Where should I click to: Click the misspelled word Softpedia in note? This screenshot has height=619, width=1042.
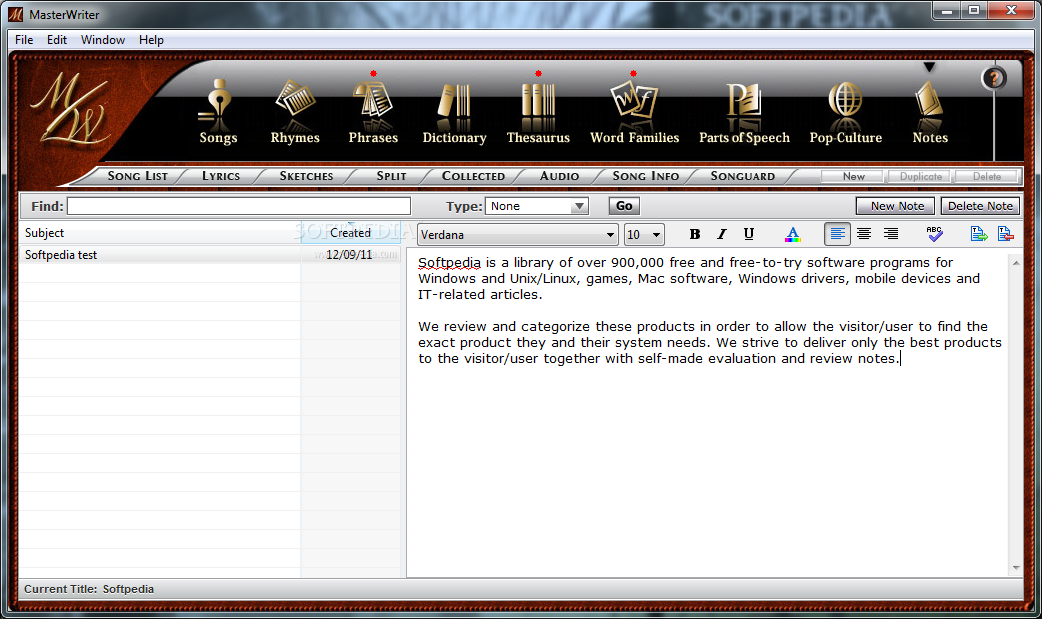[449, 263]
